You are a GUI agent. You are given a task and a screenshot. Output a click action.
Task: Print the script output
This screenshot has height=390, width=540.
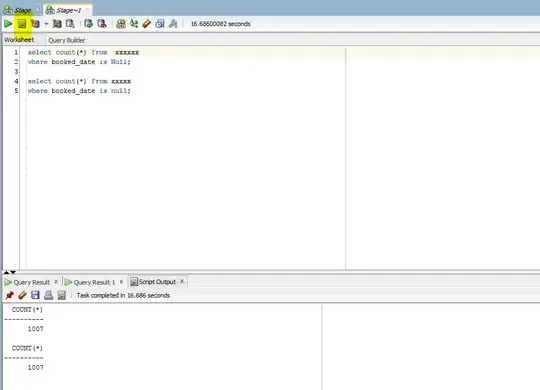pos(49,295)
